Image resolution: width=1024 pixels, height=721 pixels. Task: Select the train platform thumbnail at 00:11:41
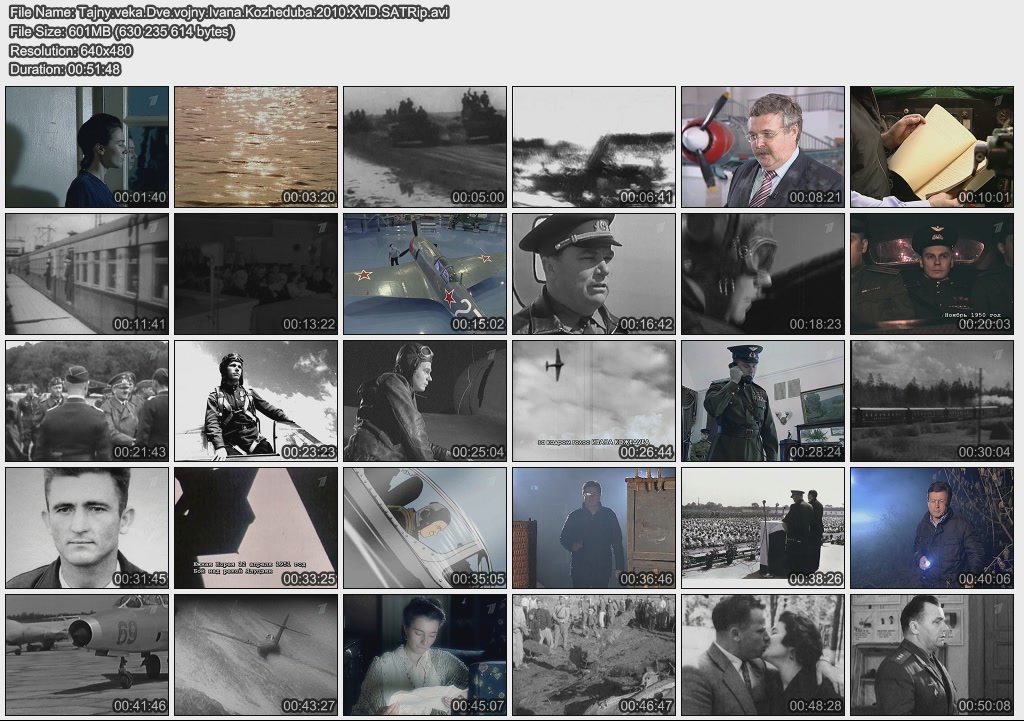[x=87, y=274]
